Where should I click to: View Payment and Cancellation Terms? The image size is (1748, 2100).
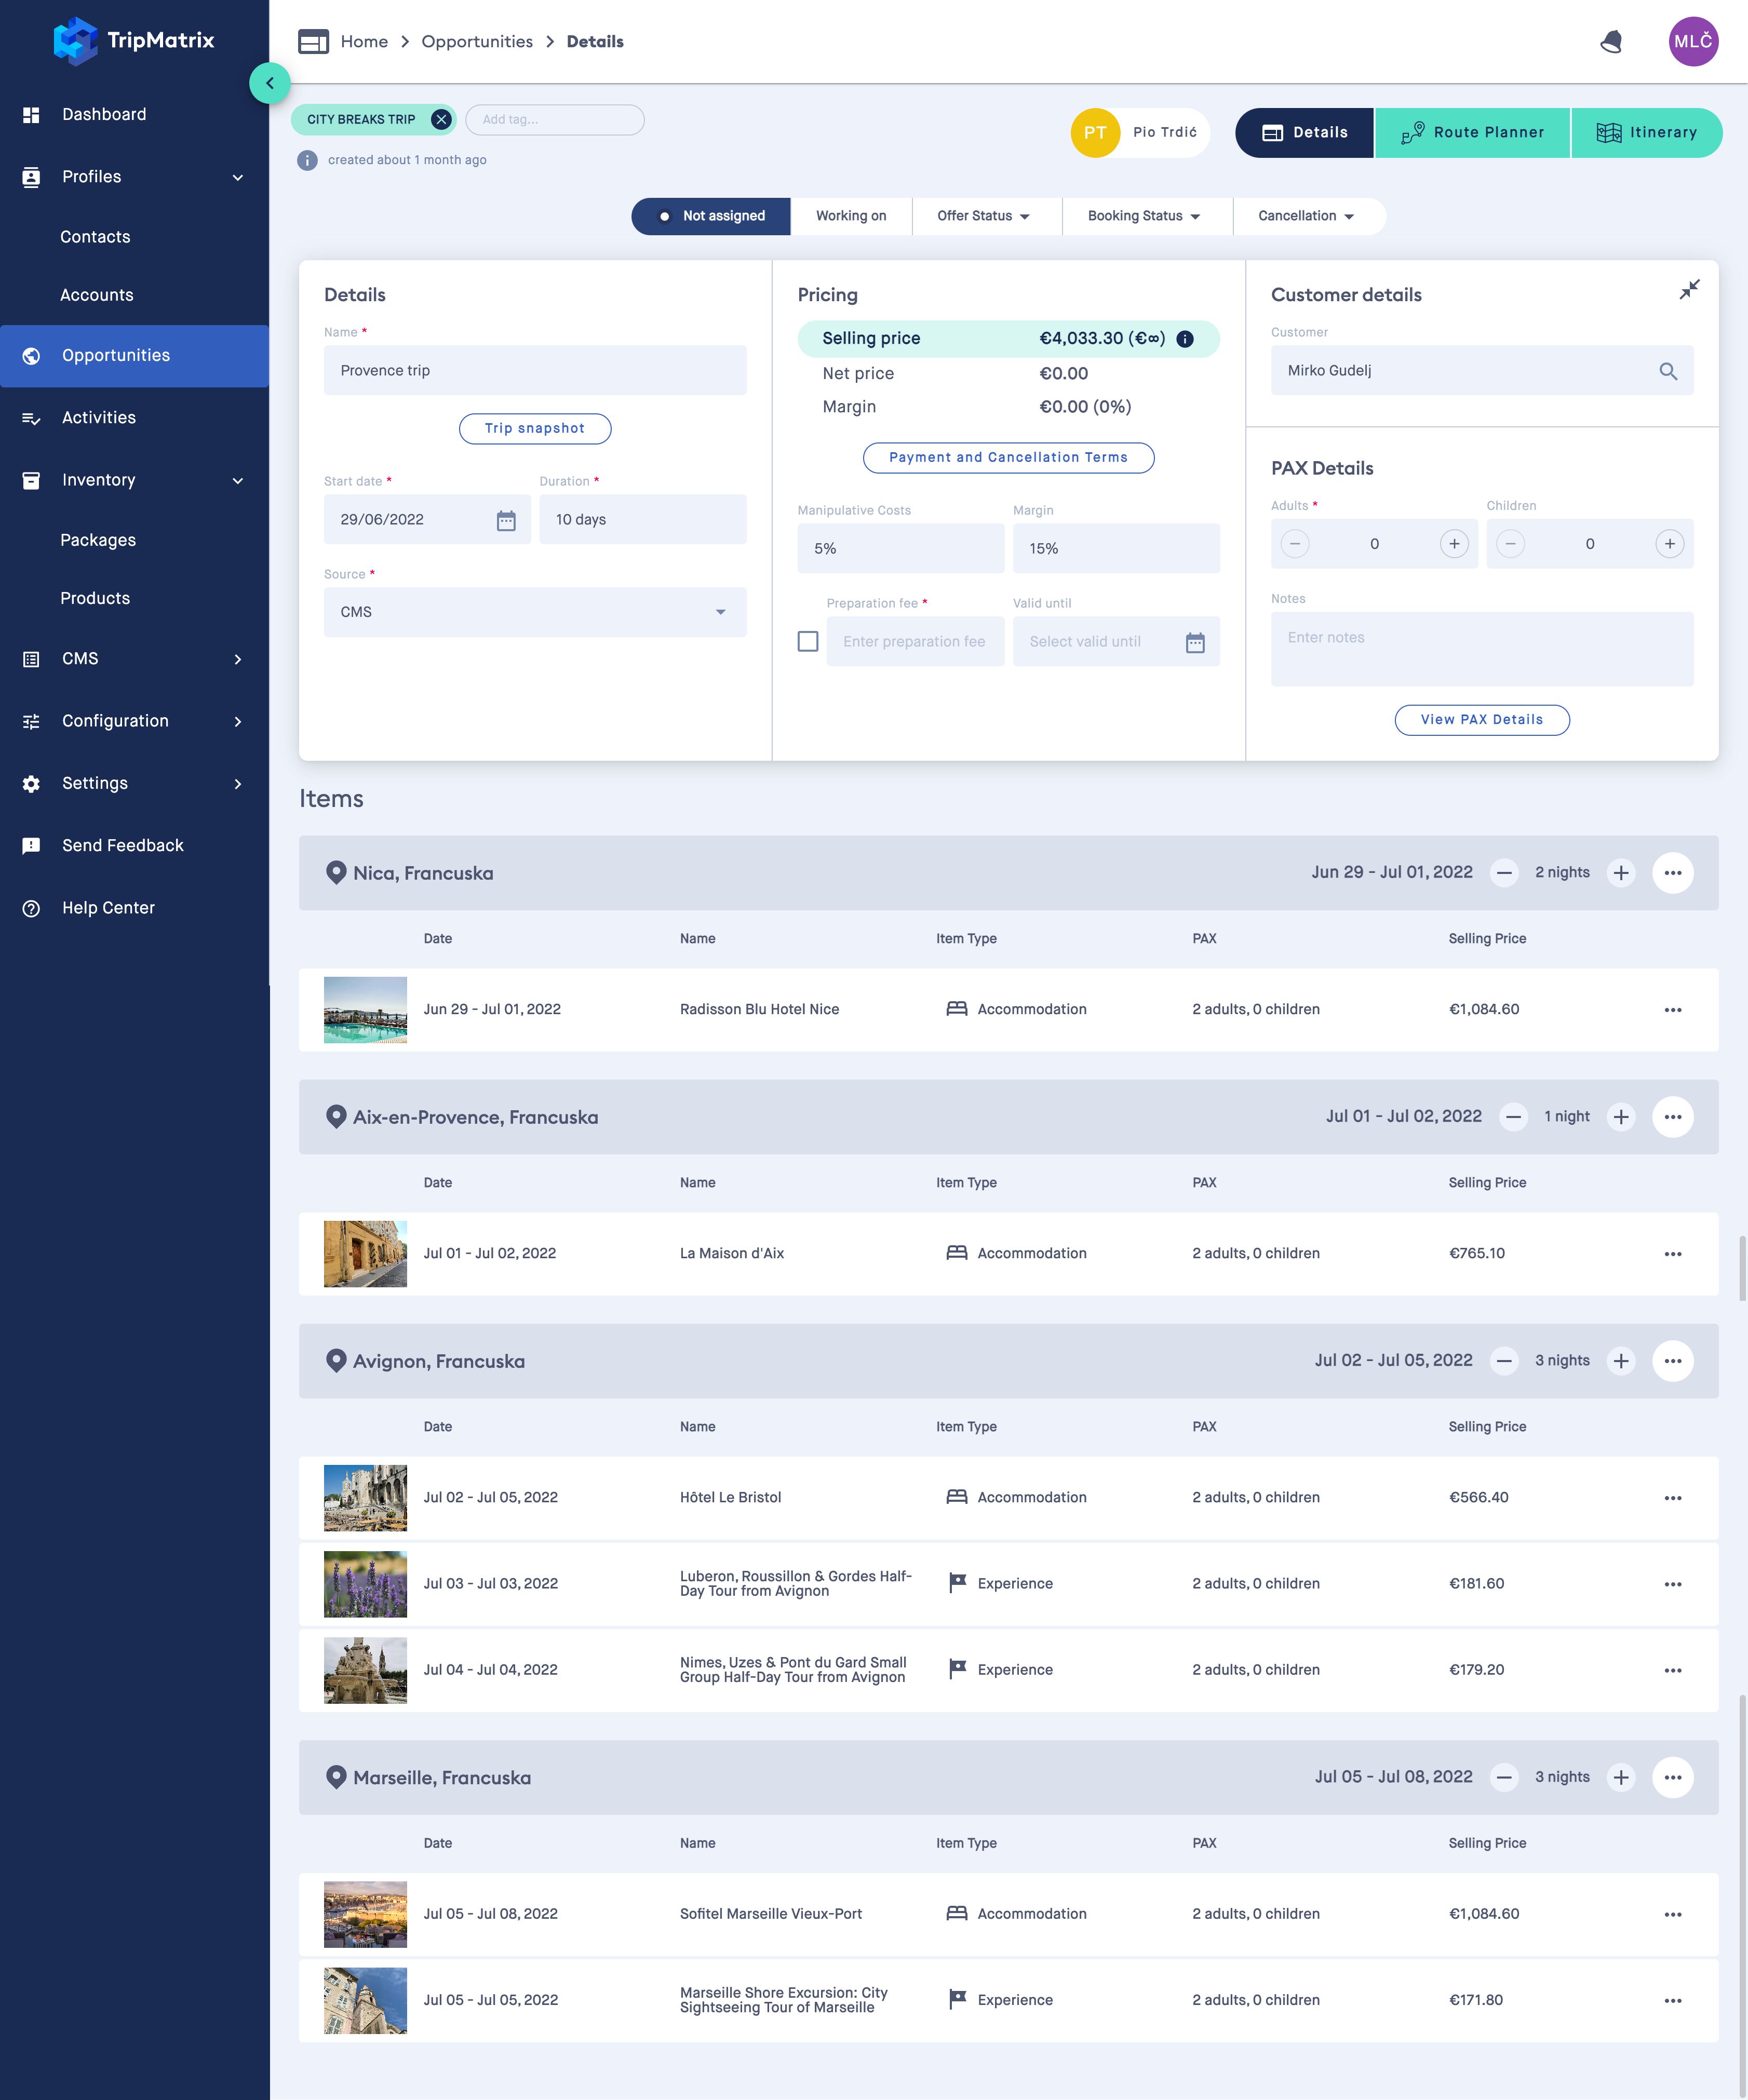1008,457
